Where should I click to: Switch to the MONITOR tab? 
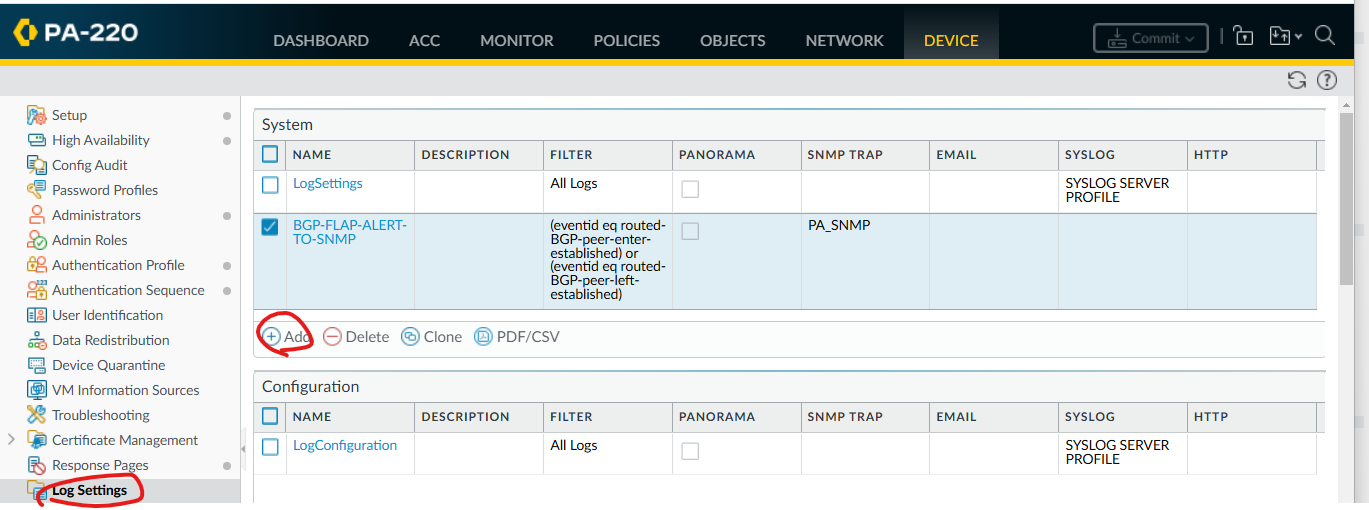pyautogui.click(x=517, y=41)
